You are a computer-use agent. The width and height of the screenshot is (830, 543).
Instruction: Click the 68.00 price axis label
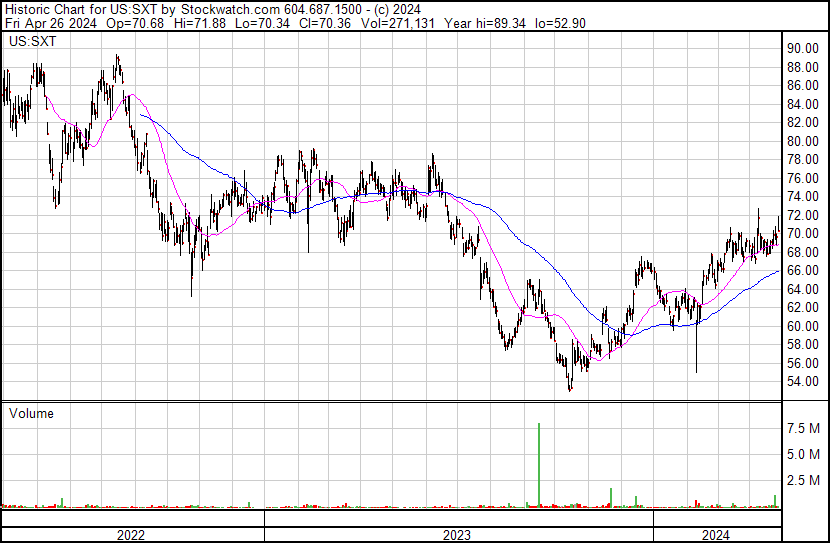point(802,252)
